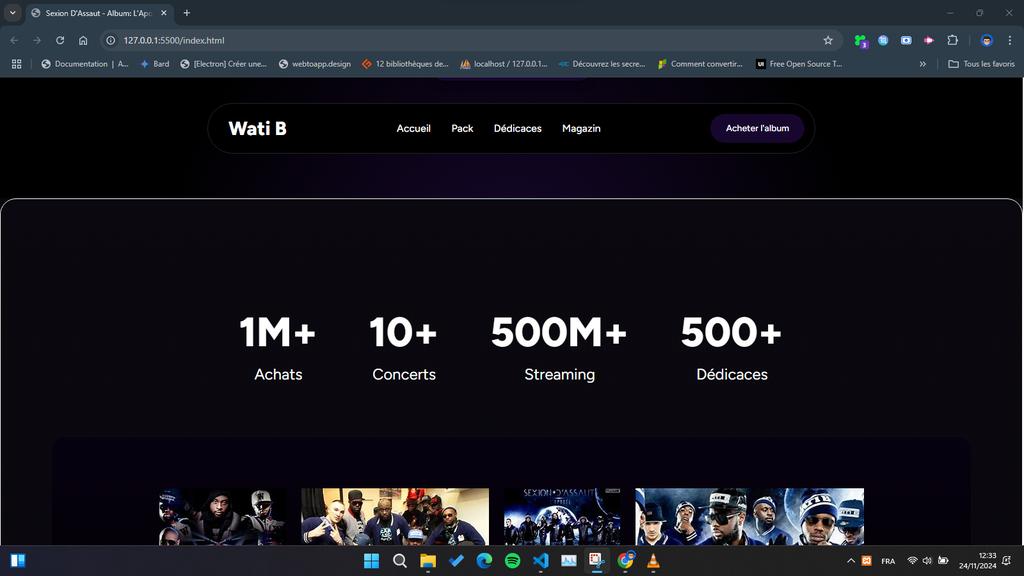Open the indoor group photo thumbnail
Image resolution: width=1024 pixels, height=576 pixels.
point(394,517)
